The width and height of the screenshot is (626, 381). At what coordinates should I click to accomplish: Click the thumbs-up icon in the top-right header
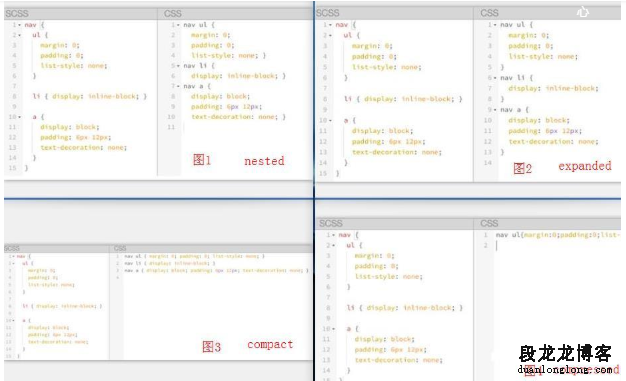coord(582,12)
